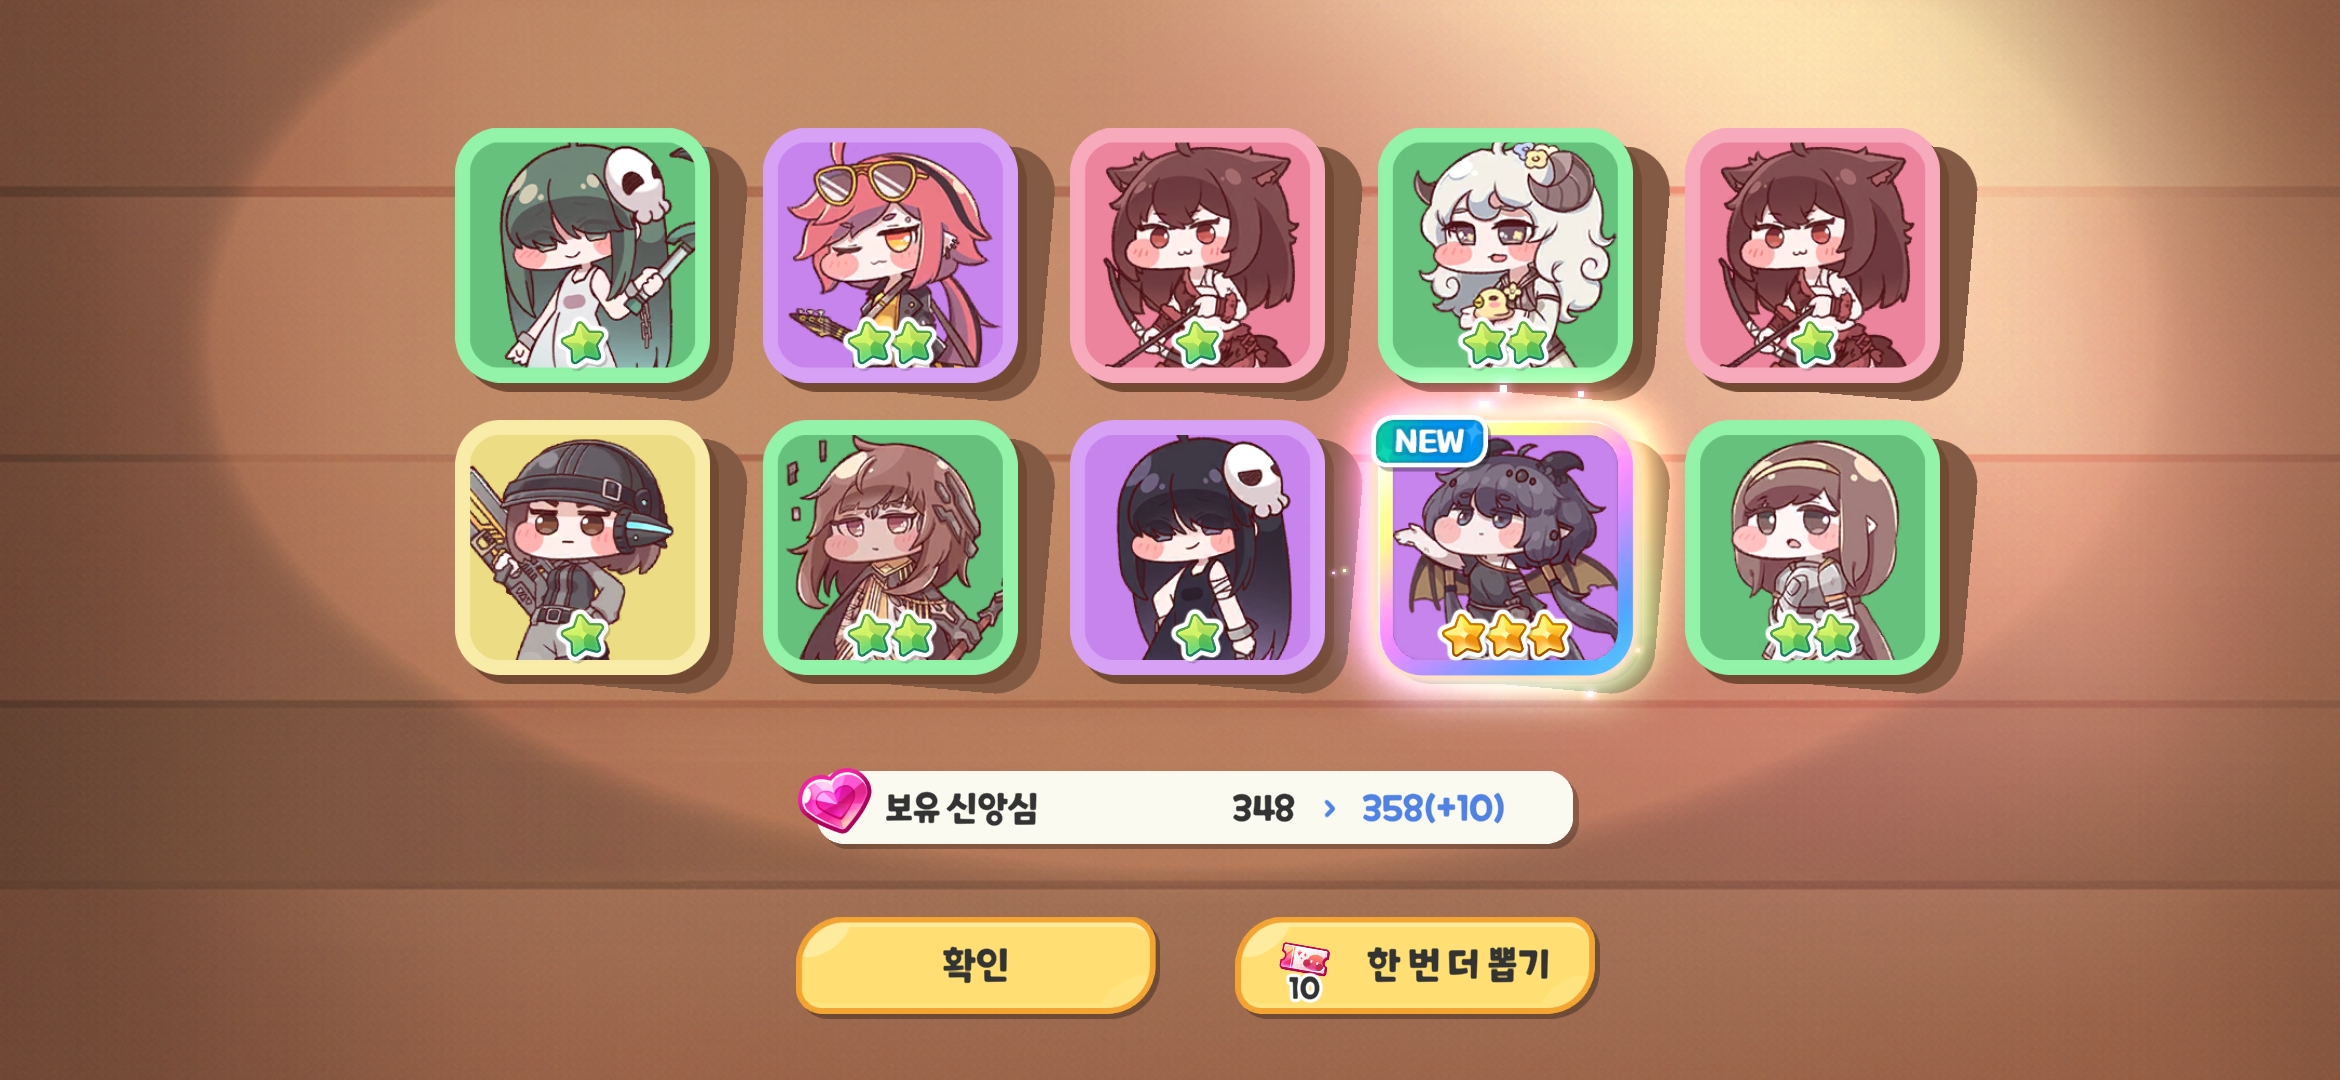The width and height of the screenshot is (2340, 1080).
Task: Click the two green stars on the guitarist card
Action: click(890, 343)
